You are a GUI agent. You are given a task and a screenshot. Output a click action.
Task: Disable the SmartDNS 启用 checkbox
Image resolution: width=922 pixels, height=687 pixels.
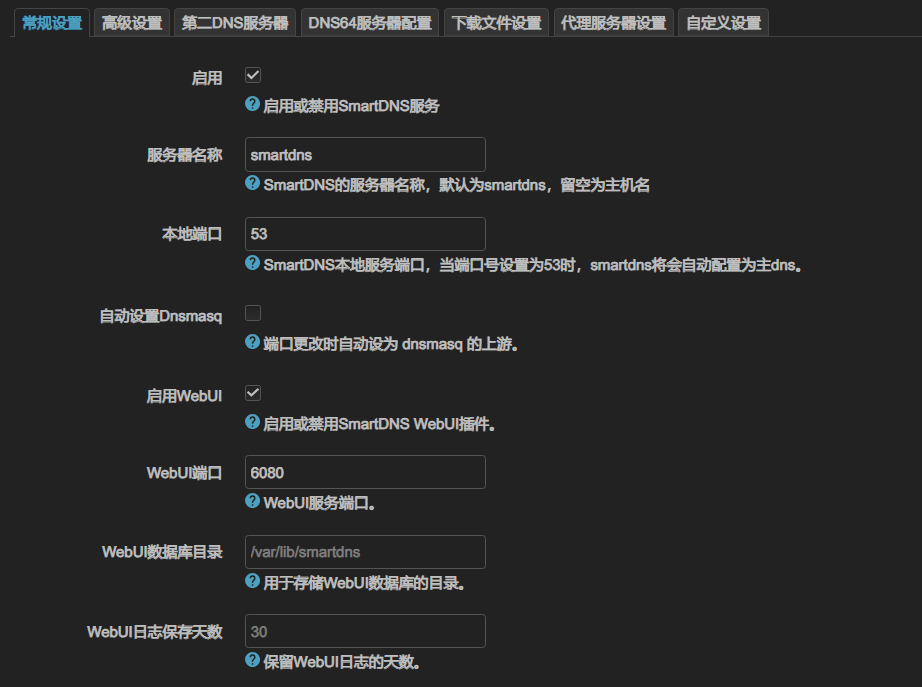251,75
